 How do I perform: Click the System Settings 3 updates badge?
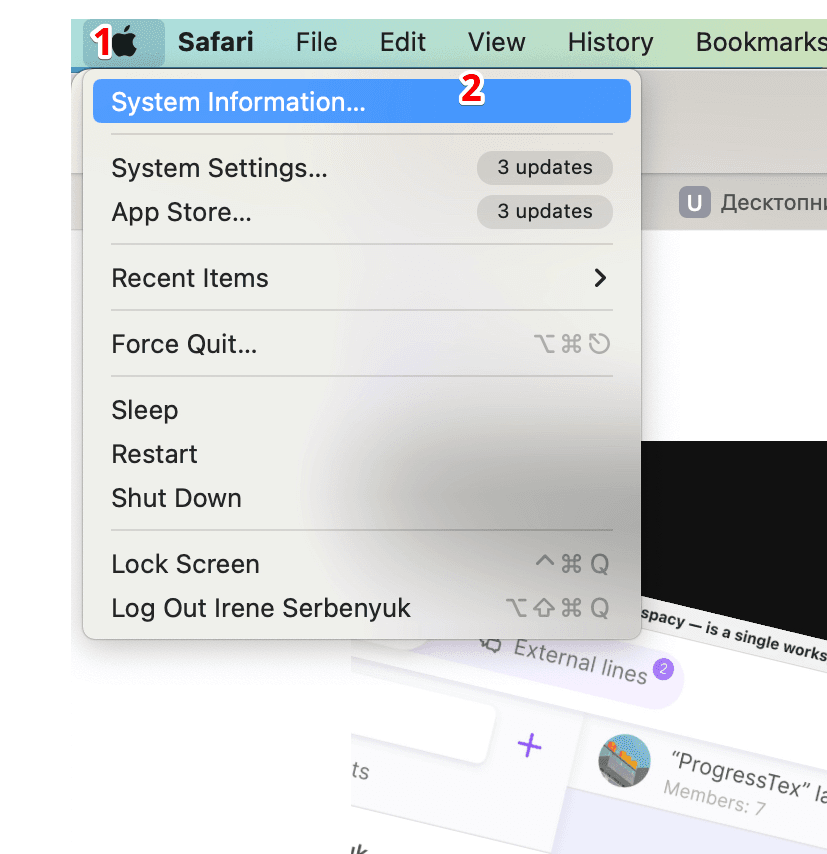(x=544, y=168)
